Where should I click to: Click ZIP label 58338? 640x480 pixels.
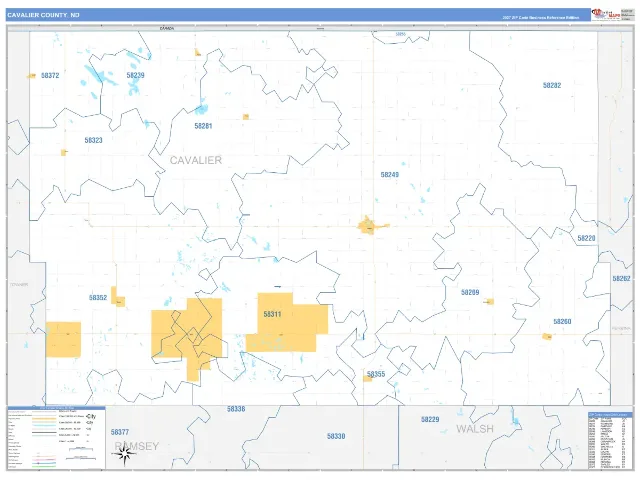click(x=236, y=409)
